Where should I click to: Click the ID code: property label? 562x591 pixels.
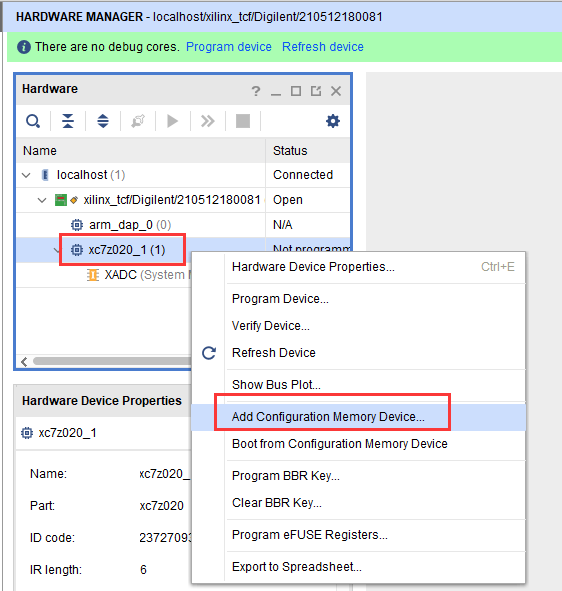point(52,537)
